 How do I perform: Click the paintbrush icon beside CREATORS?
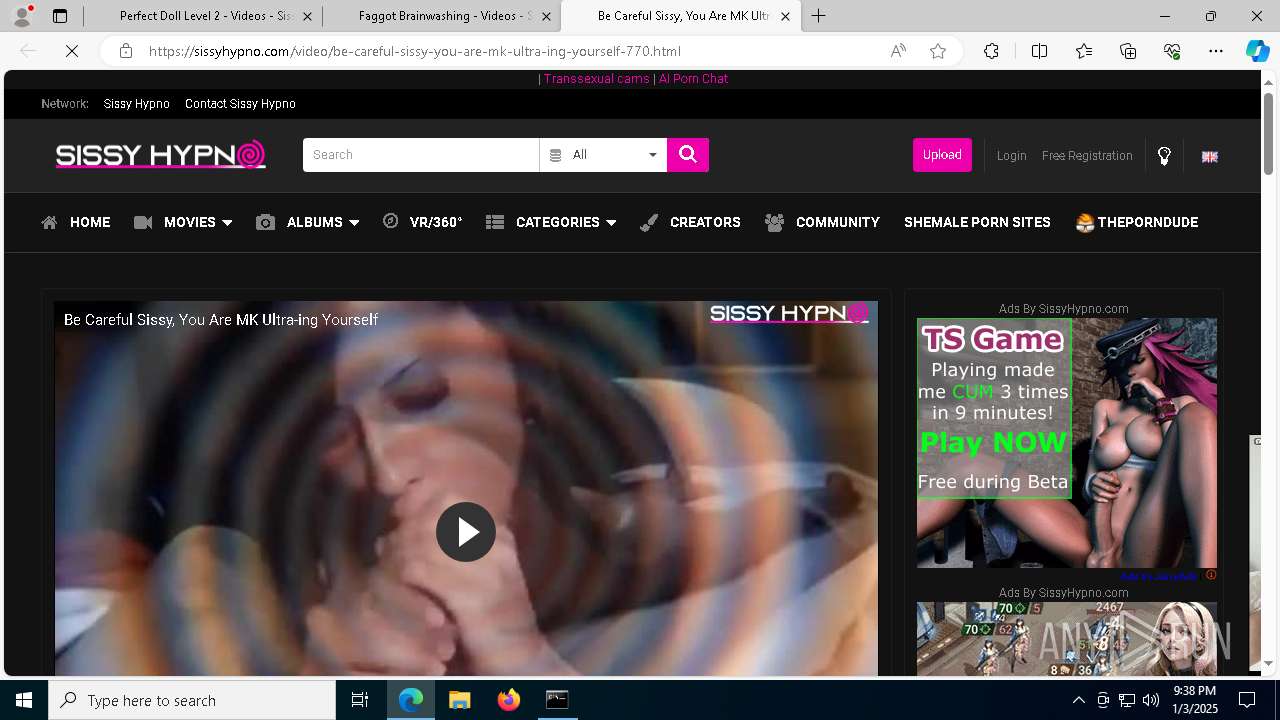[649, 222]
